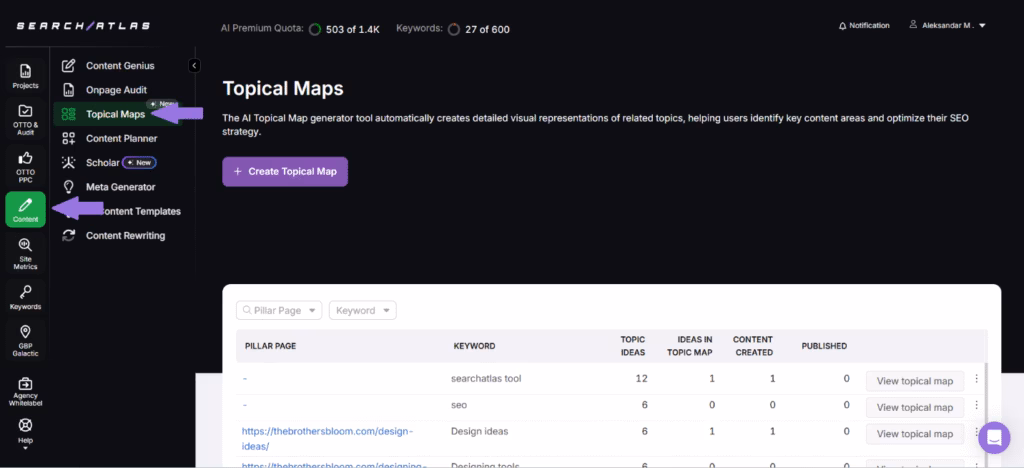The image size is (1024, 468).
Task: Open the Content Planner menu item
Action: [120, 138]
